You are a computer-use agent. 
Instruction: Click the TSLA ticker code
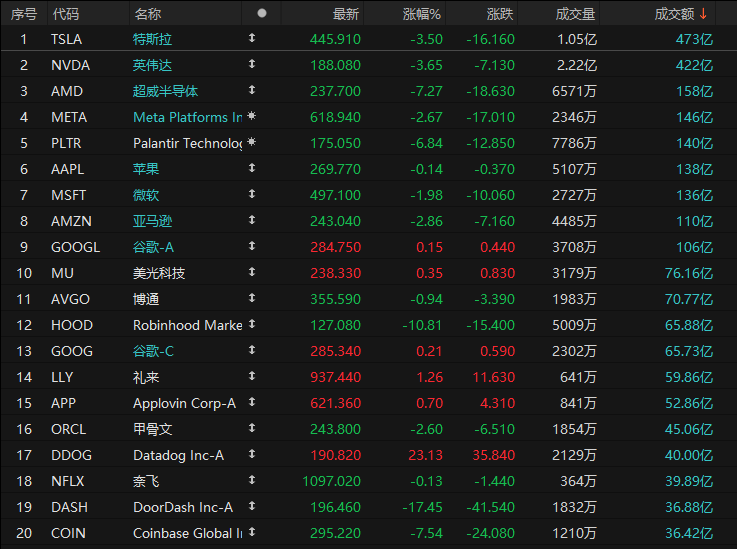click(66, 39)
